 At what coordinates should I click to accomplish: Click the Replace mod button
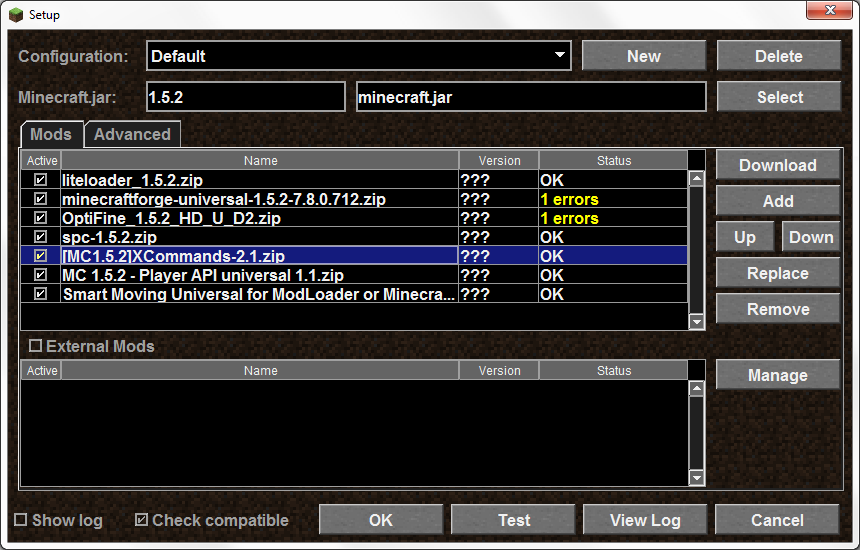pos(778,273)
